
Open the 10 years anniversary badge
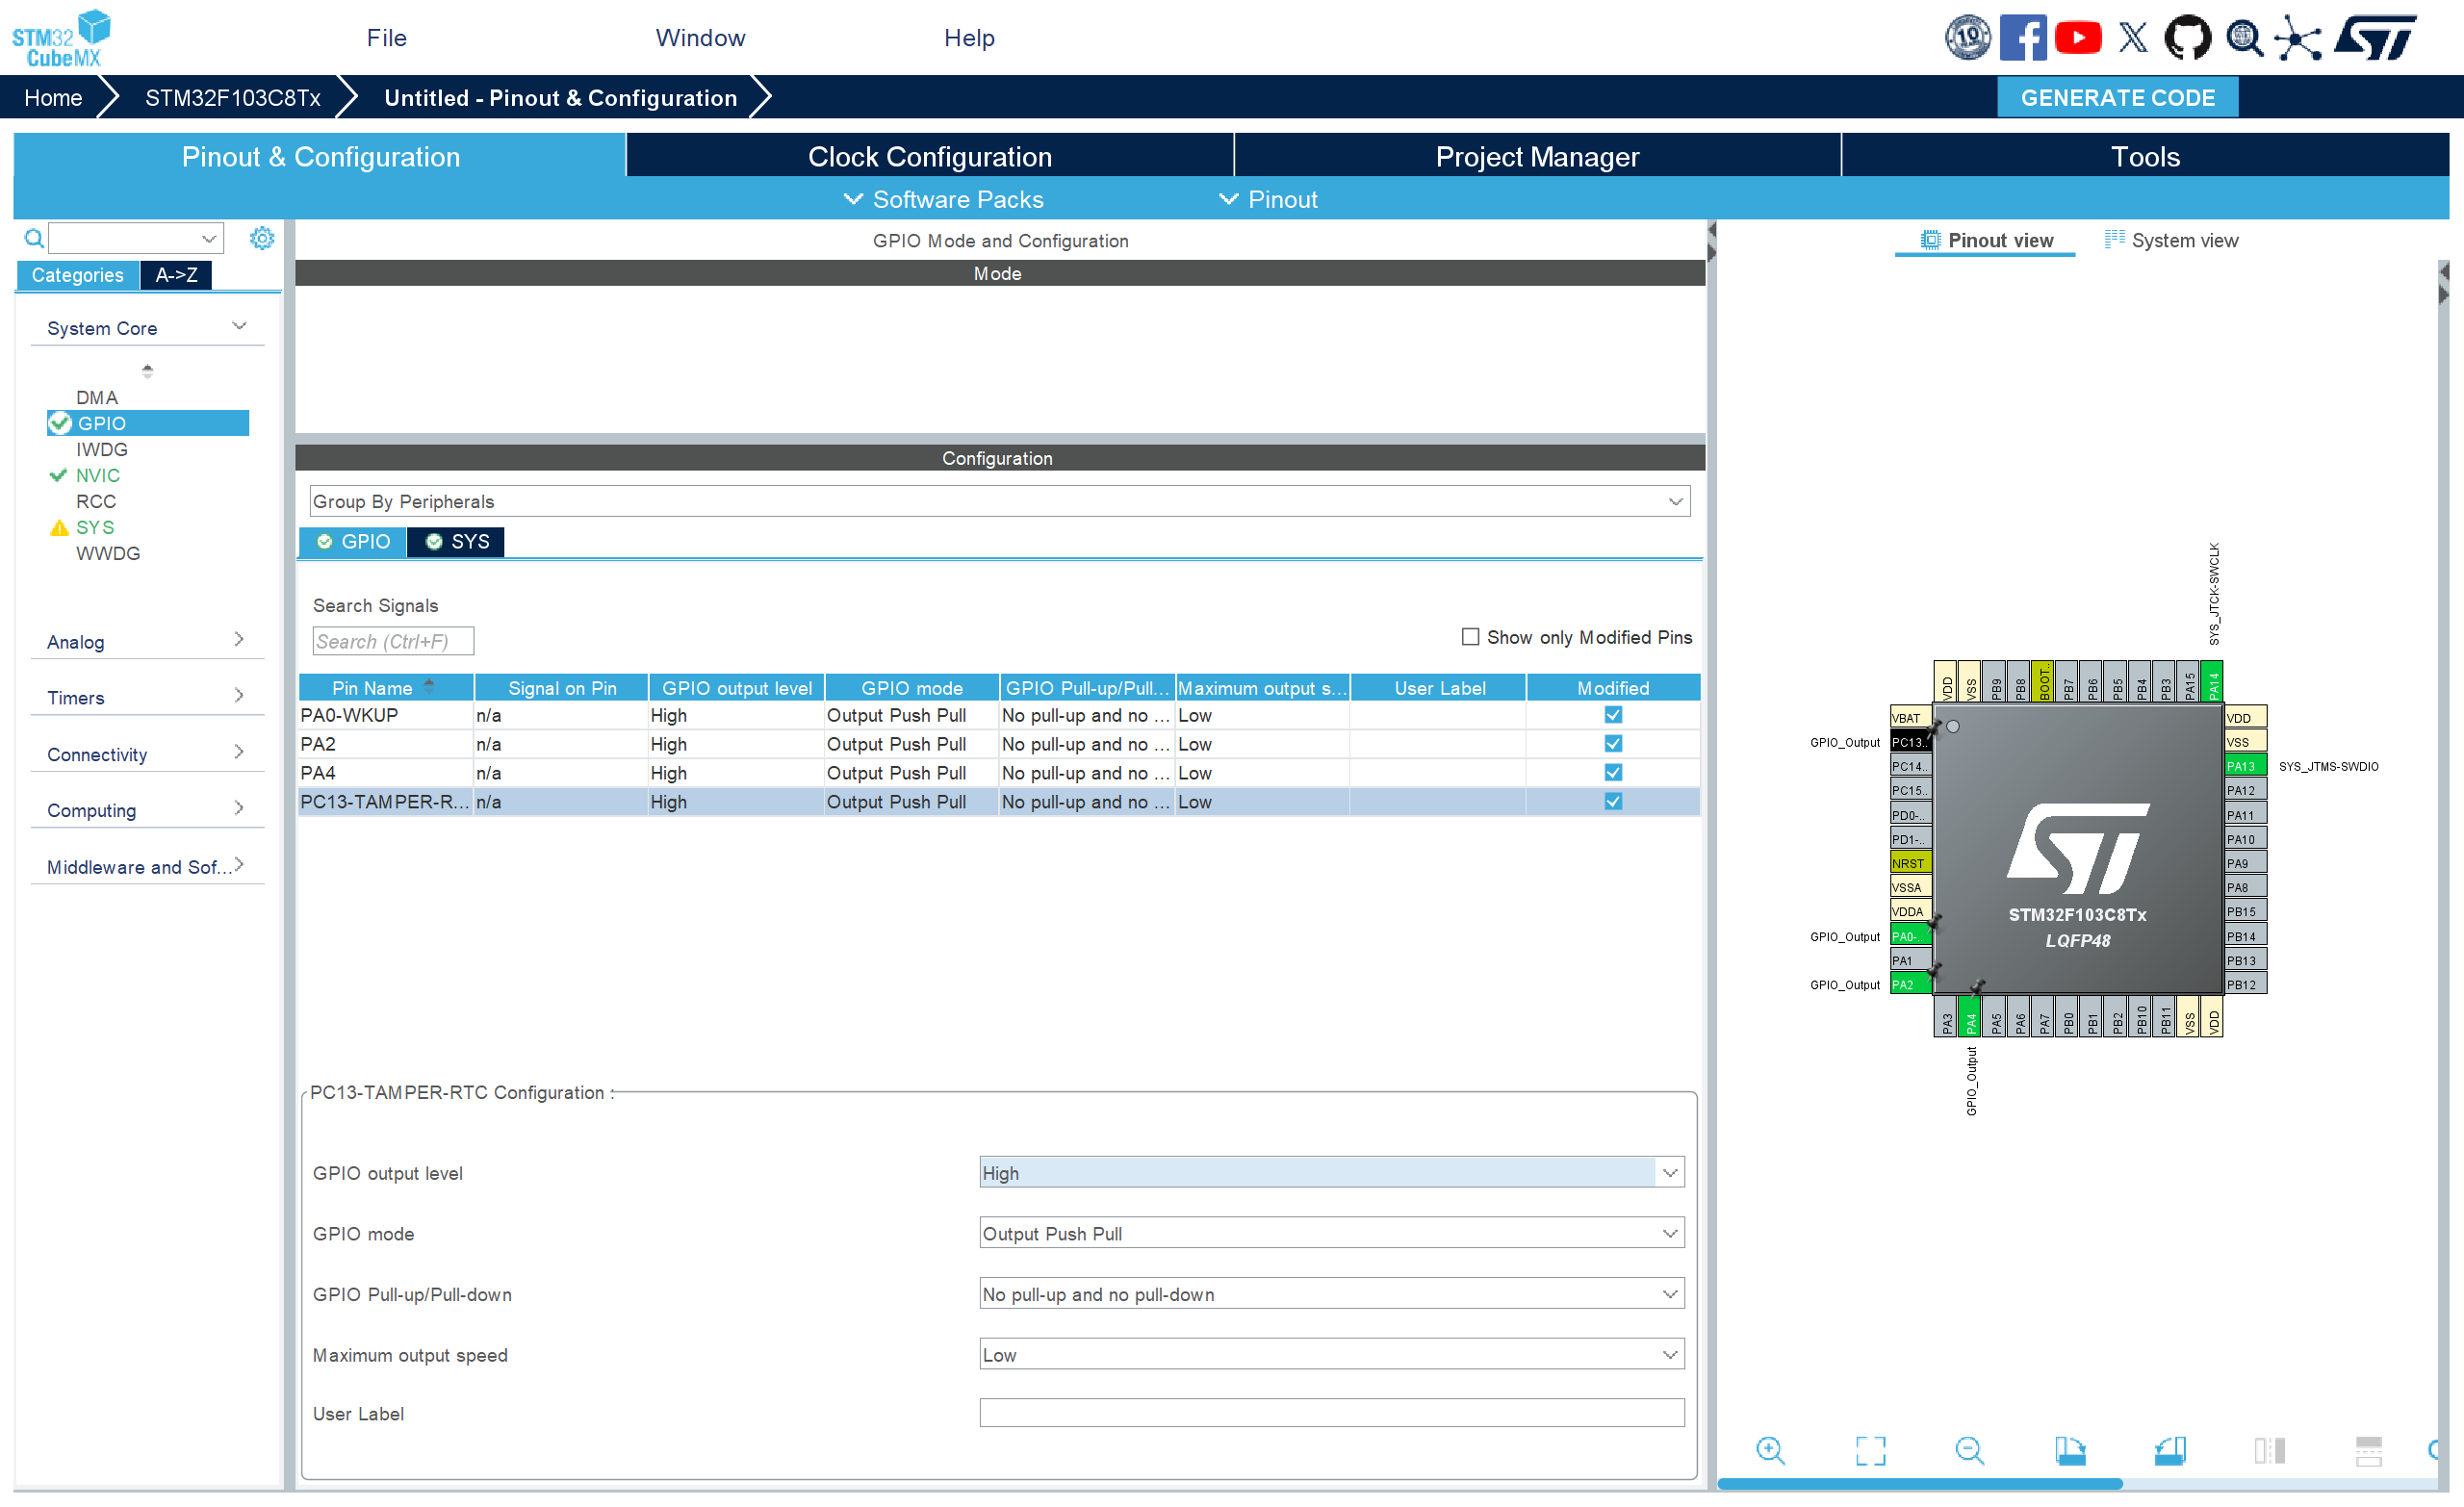click(1967, 38)
